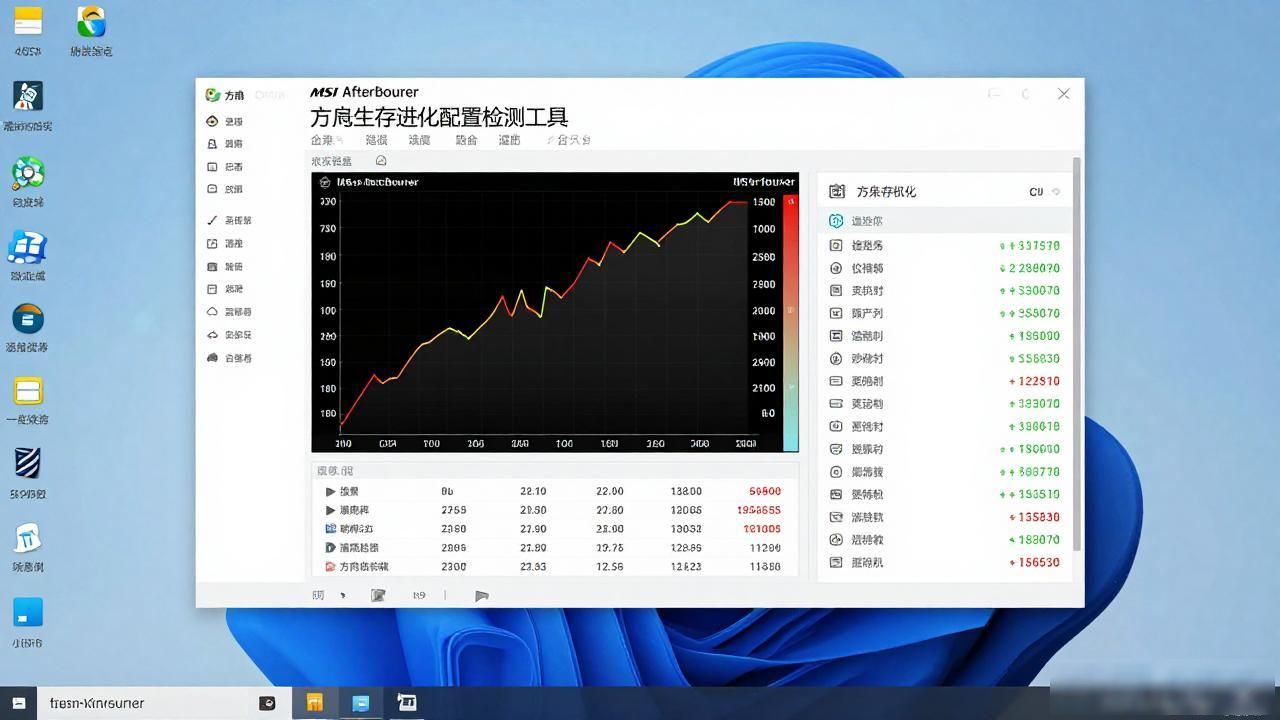The width and height of the screenshot is (1280, 720).
Task: Click the row icon next to the red 156530 value
Action: (836, 562)
